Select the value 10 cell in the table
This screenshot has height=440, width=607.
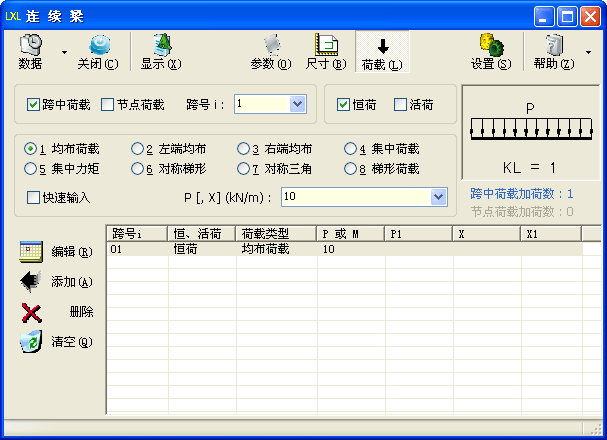(352, 249)
